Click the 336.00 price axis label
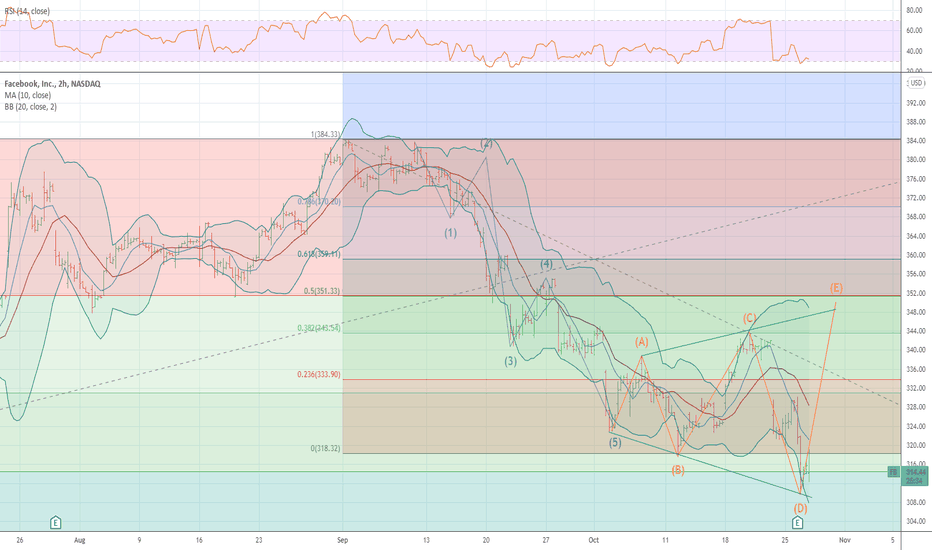 coord(916,369)
